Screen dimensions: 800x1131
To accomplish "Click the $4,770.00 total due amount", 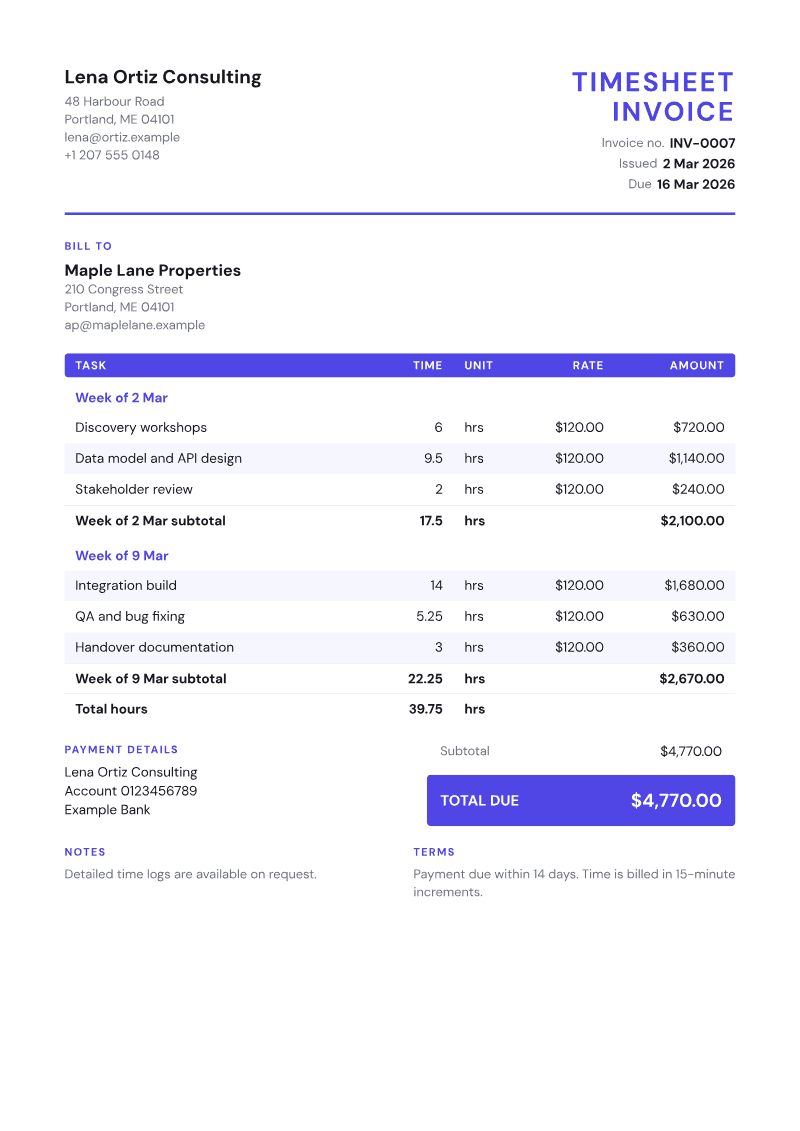I will [676, 801].
